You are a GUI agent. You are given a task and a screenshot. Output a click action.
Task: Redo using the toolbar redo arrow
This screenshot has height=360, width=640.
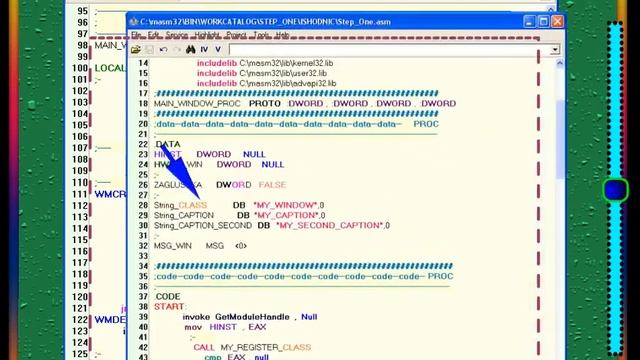pyautogui.click(x=177, y=50)
